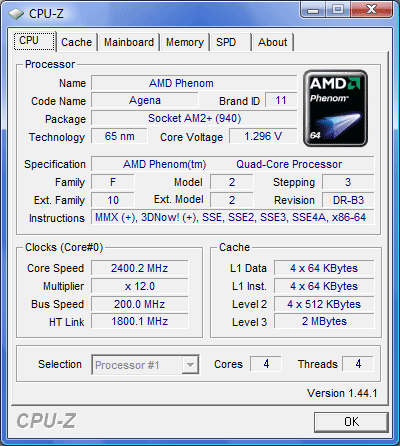400x446 pixels.
Task: Click the Package value Socket AM2+ (940)
Action: (194, 118)
